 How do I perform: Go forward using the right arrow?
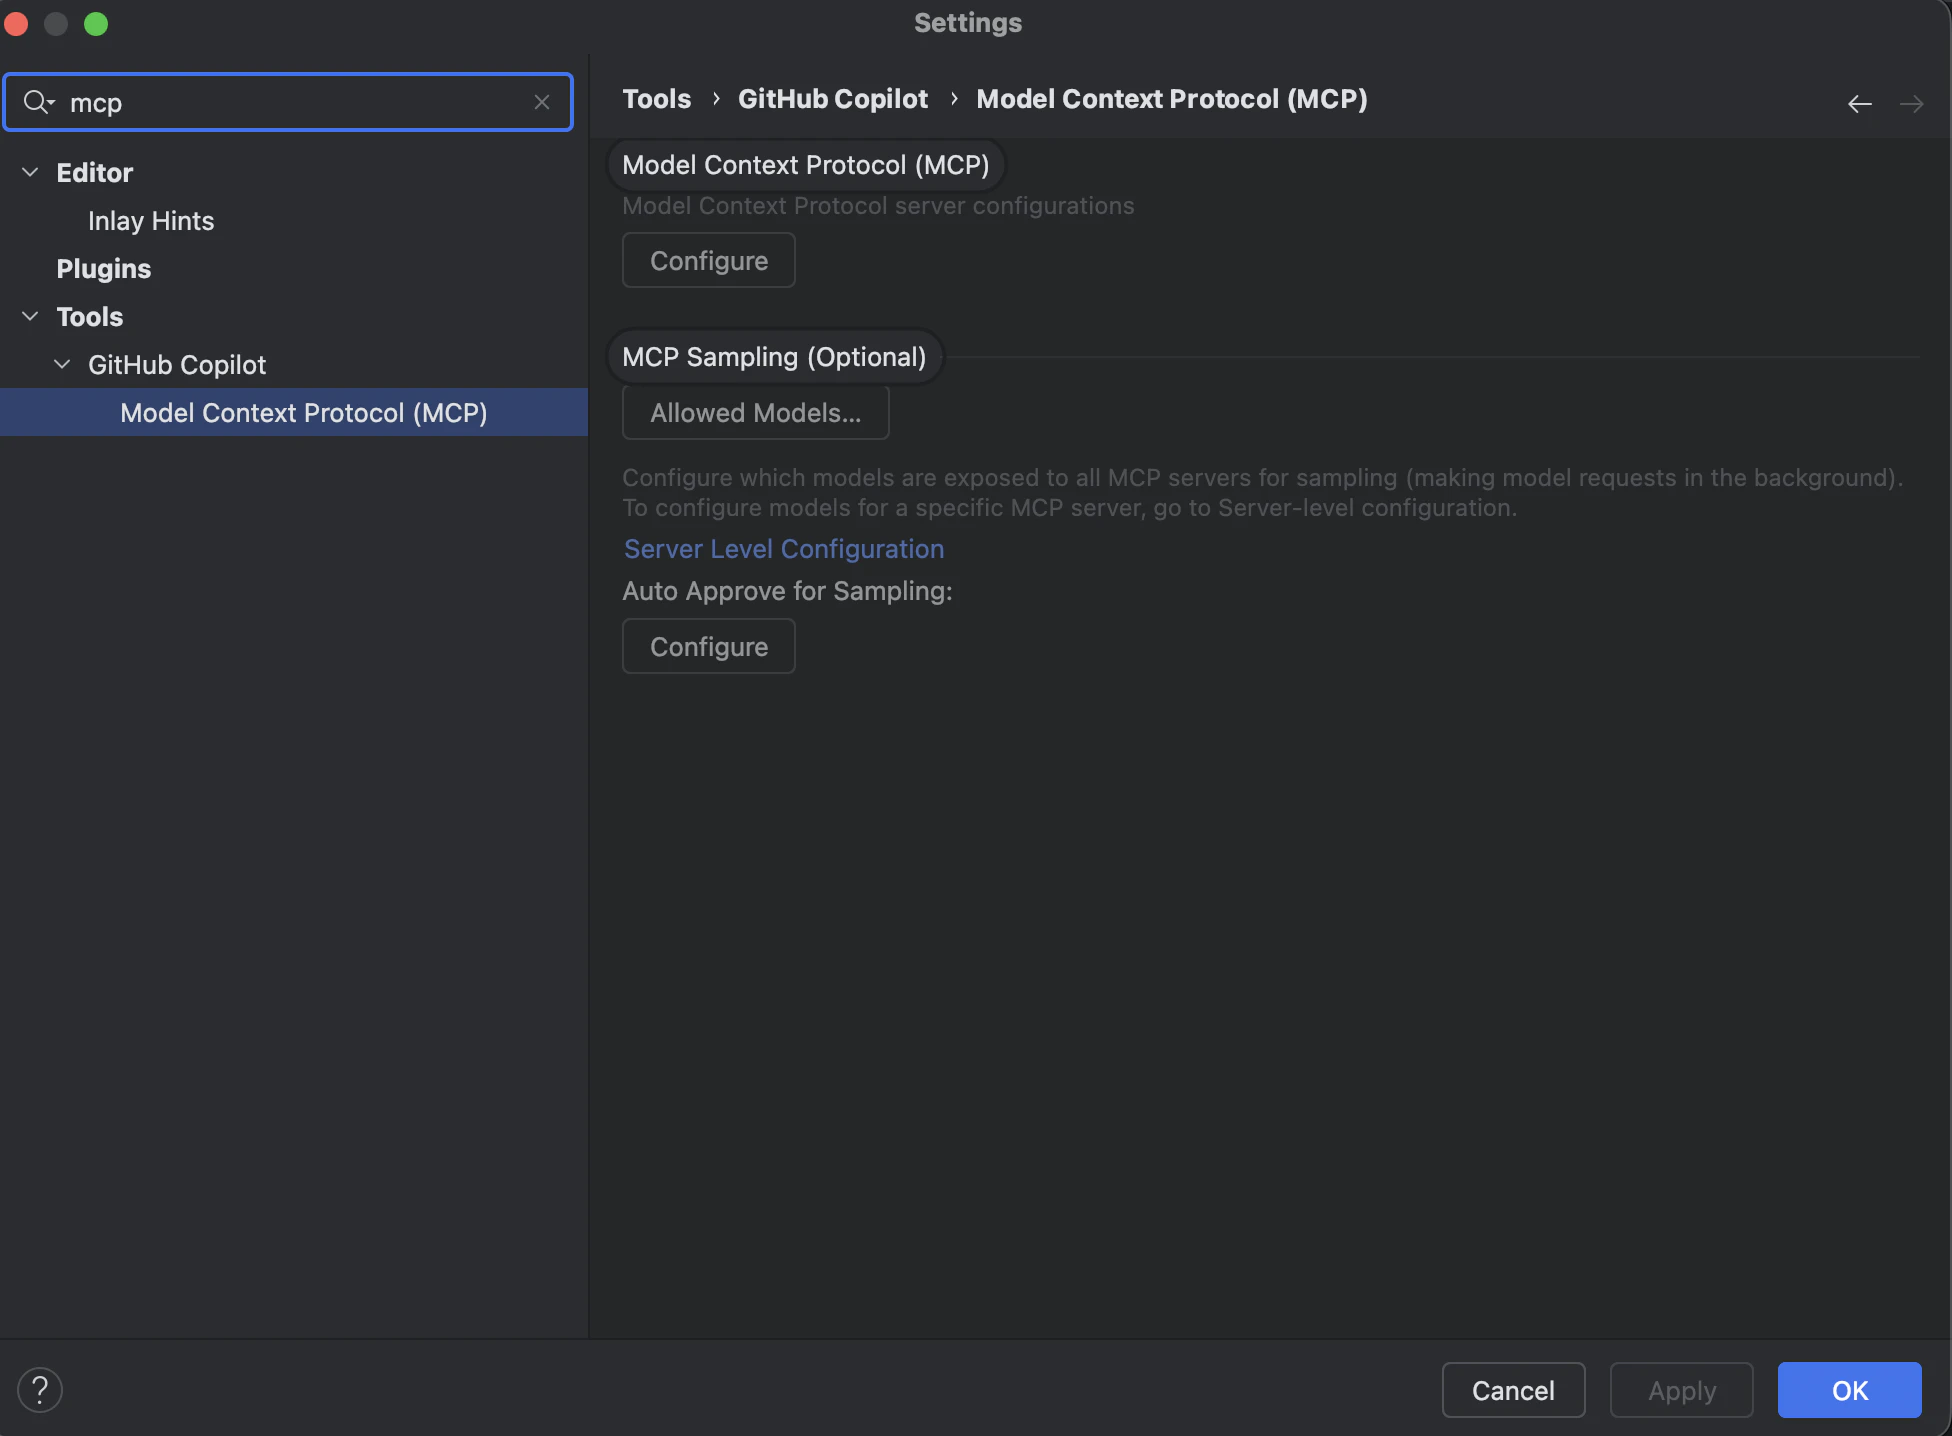pyautogui.click(x=1912, y=103)
